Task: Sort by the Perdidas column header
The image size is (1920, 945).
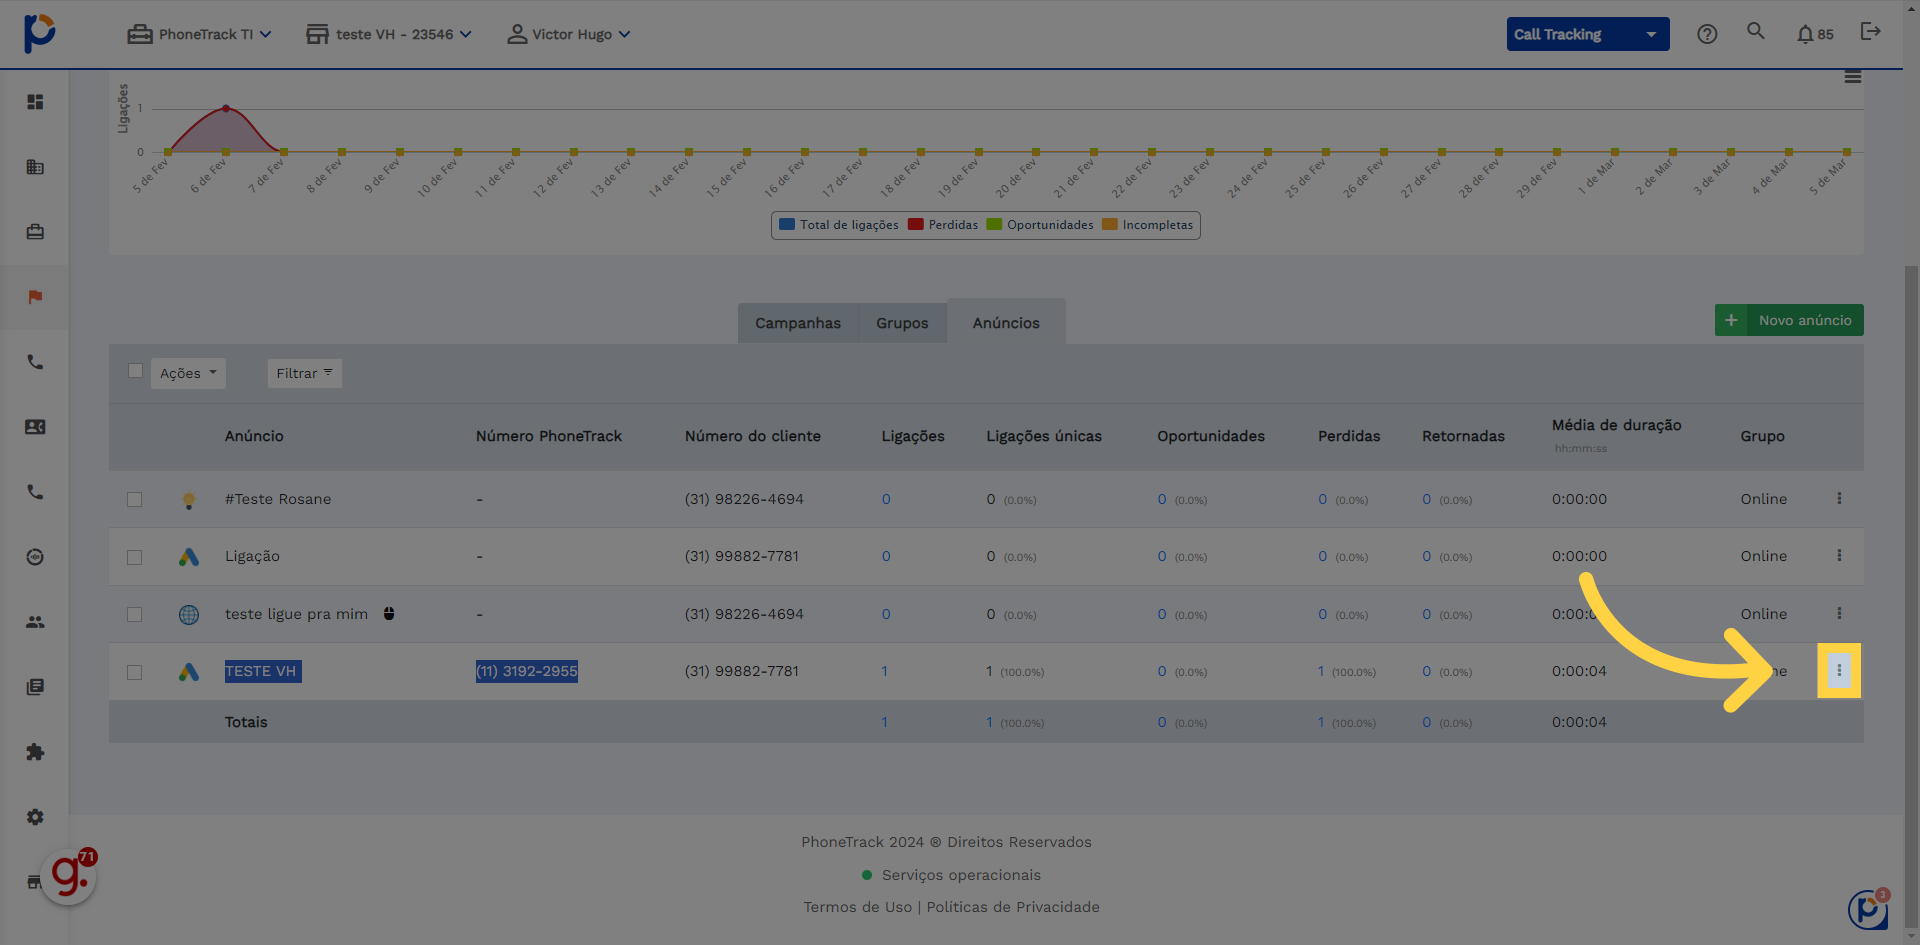Action: (1349, 436)
